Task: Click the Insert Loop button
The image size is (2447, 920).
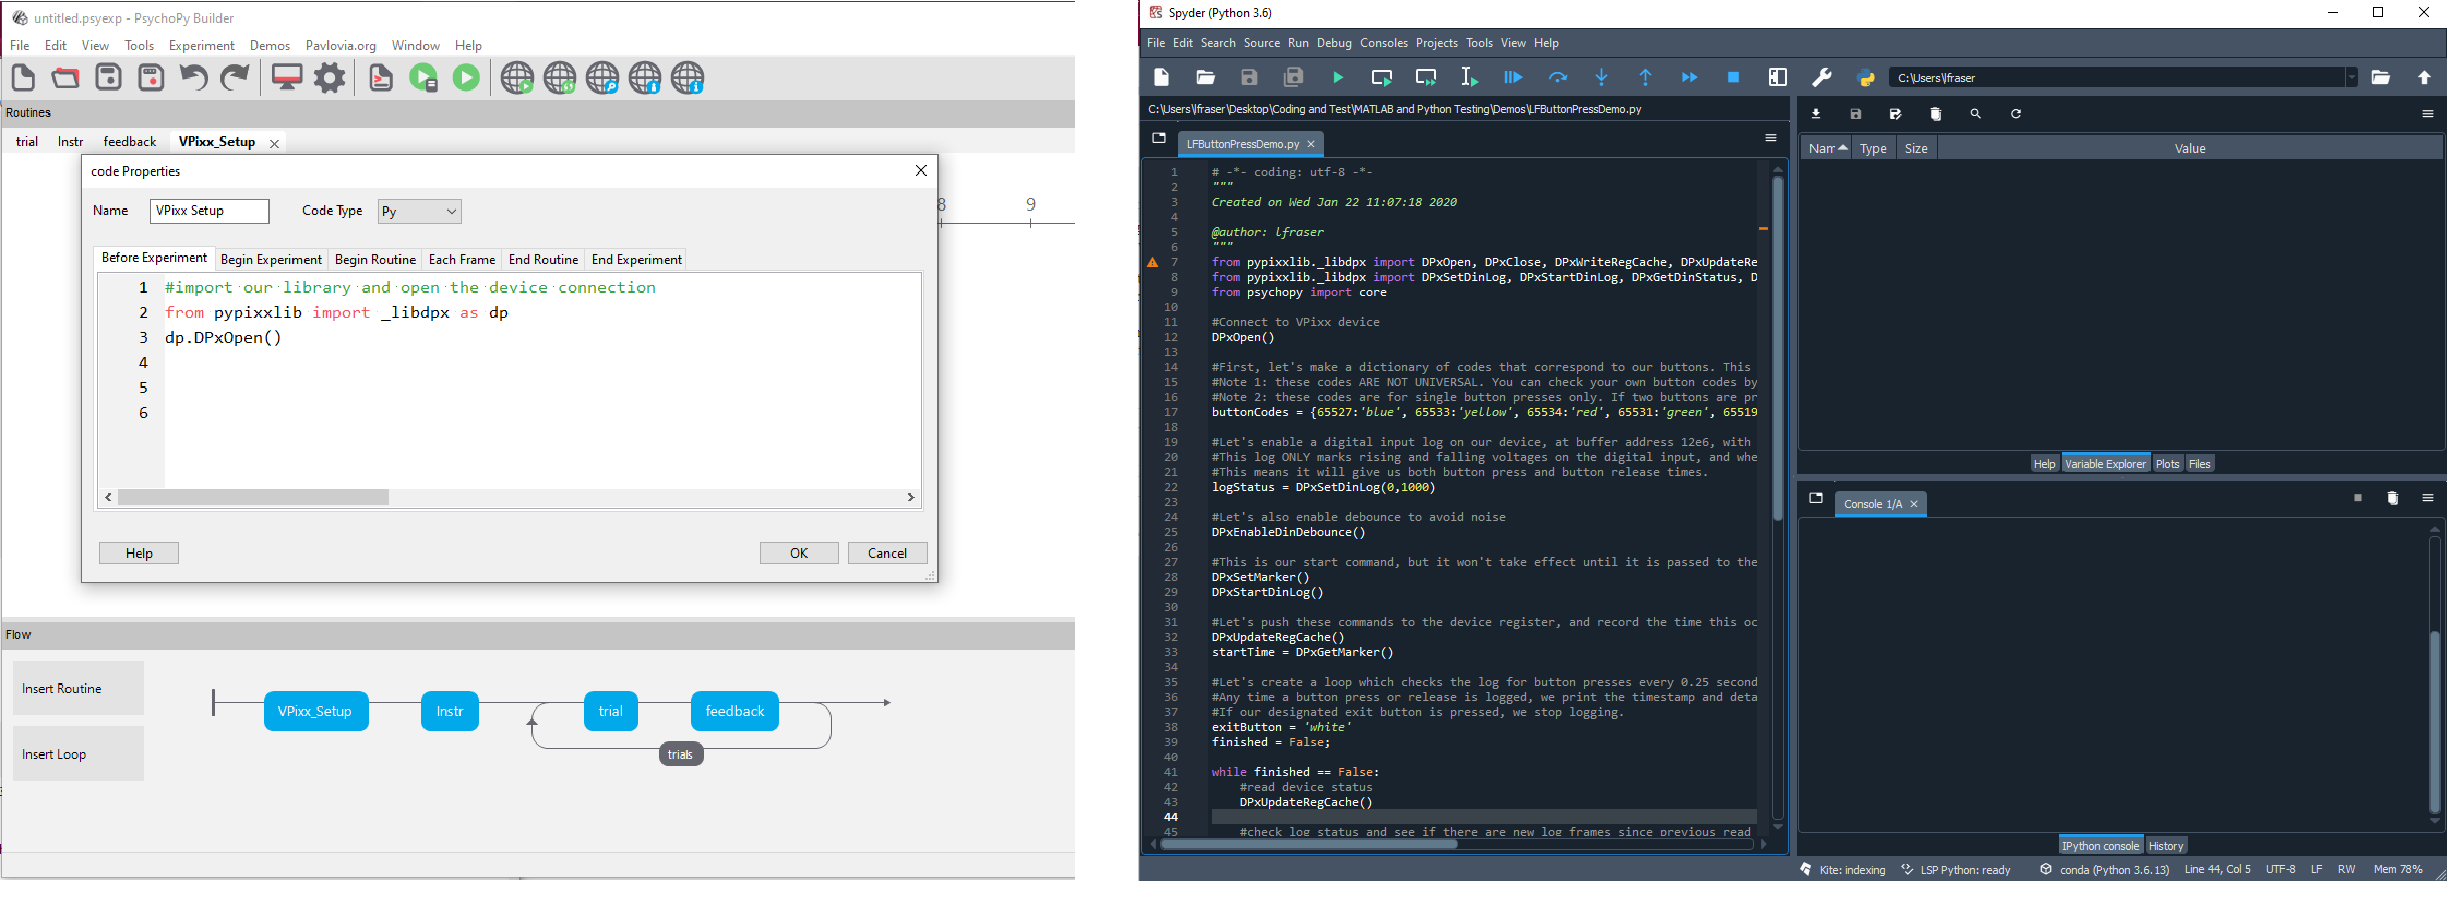Action: pyautogui.click(x=77, y=753)
